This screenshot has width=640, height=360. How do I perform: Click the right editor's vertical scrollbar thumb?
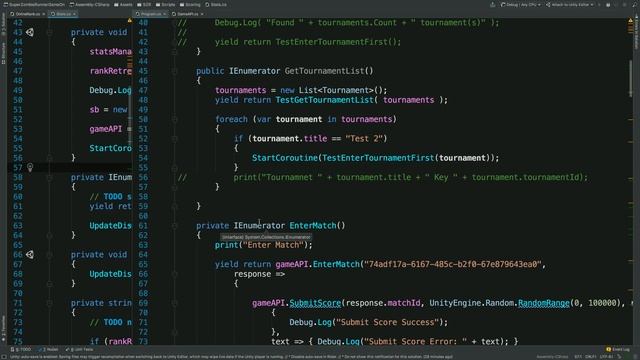631,78
